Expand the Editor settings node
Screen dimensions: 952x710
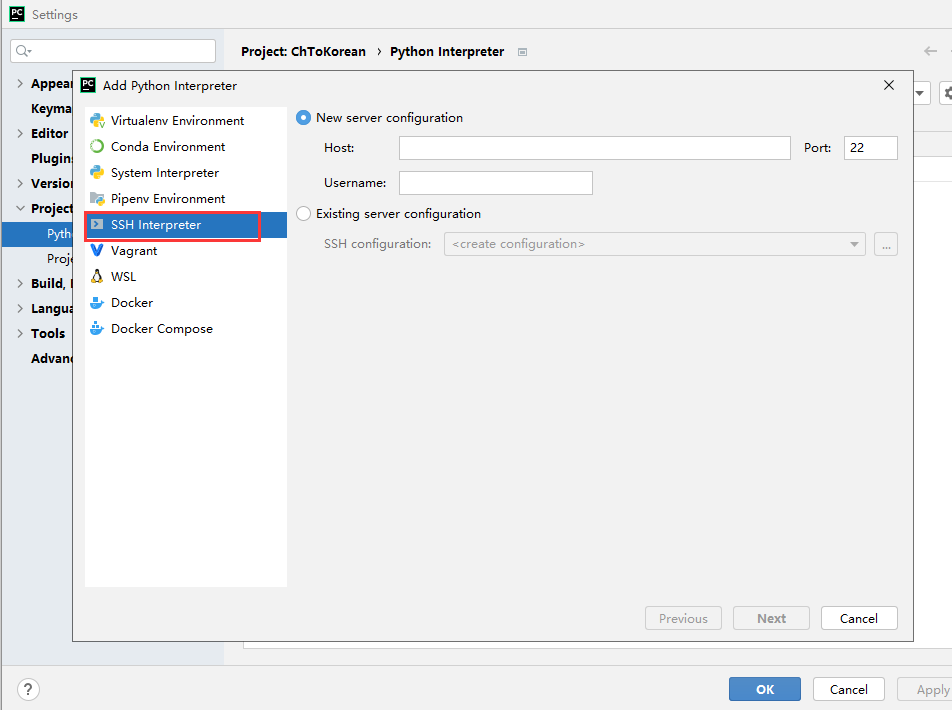[20, 133]
